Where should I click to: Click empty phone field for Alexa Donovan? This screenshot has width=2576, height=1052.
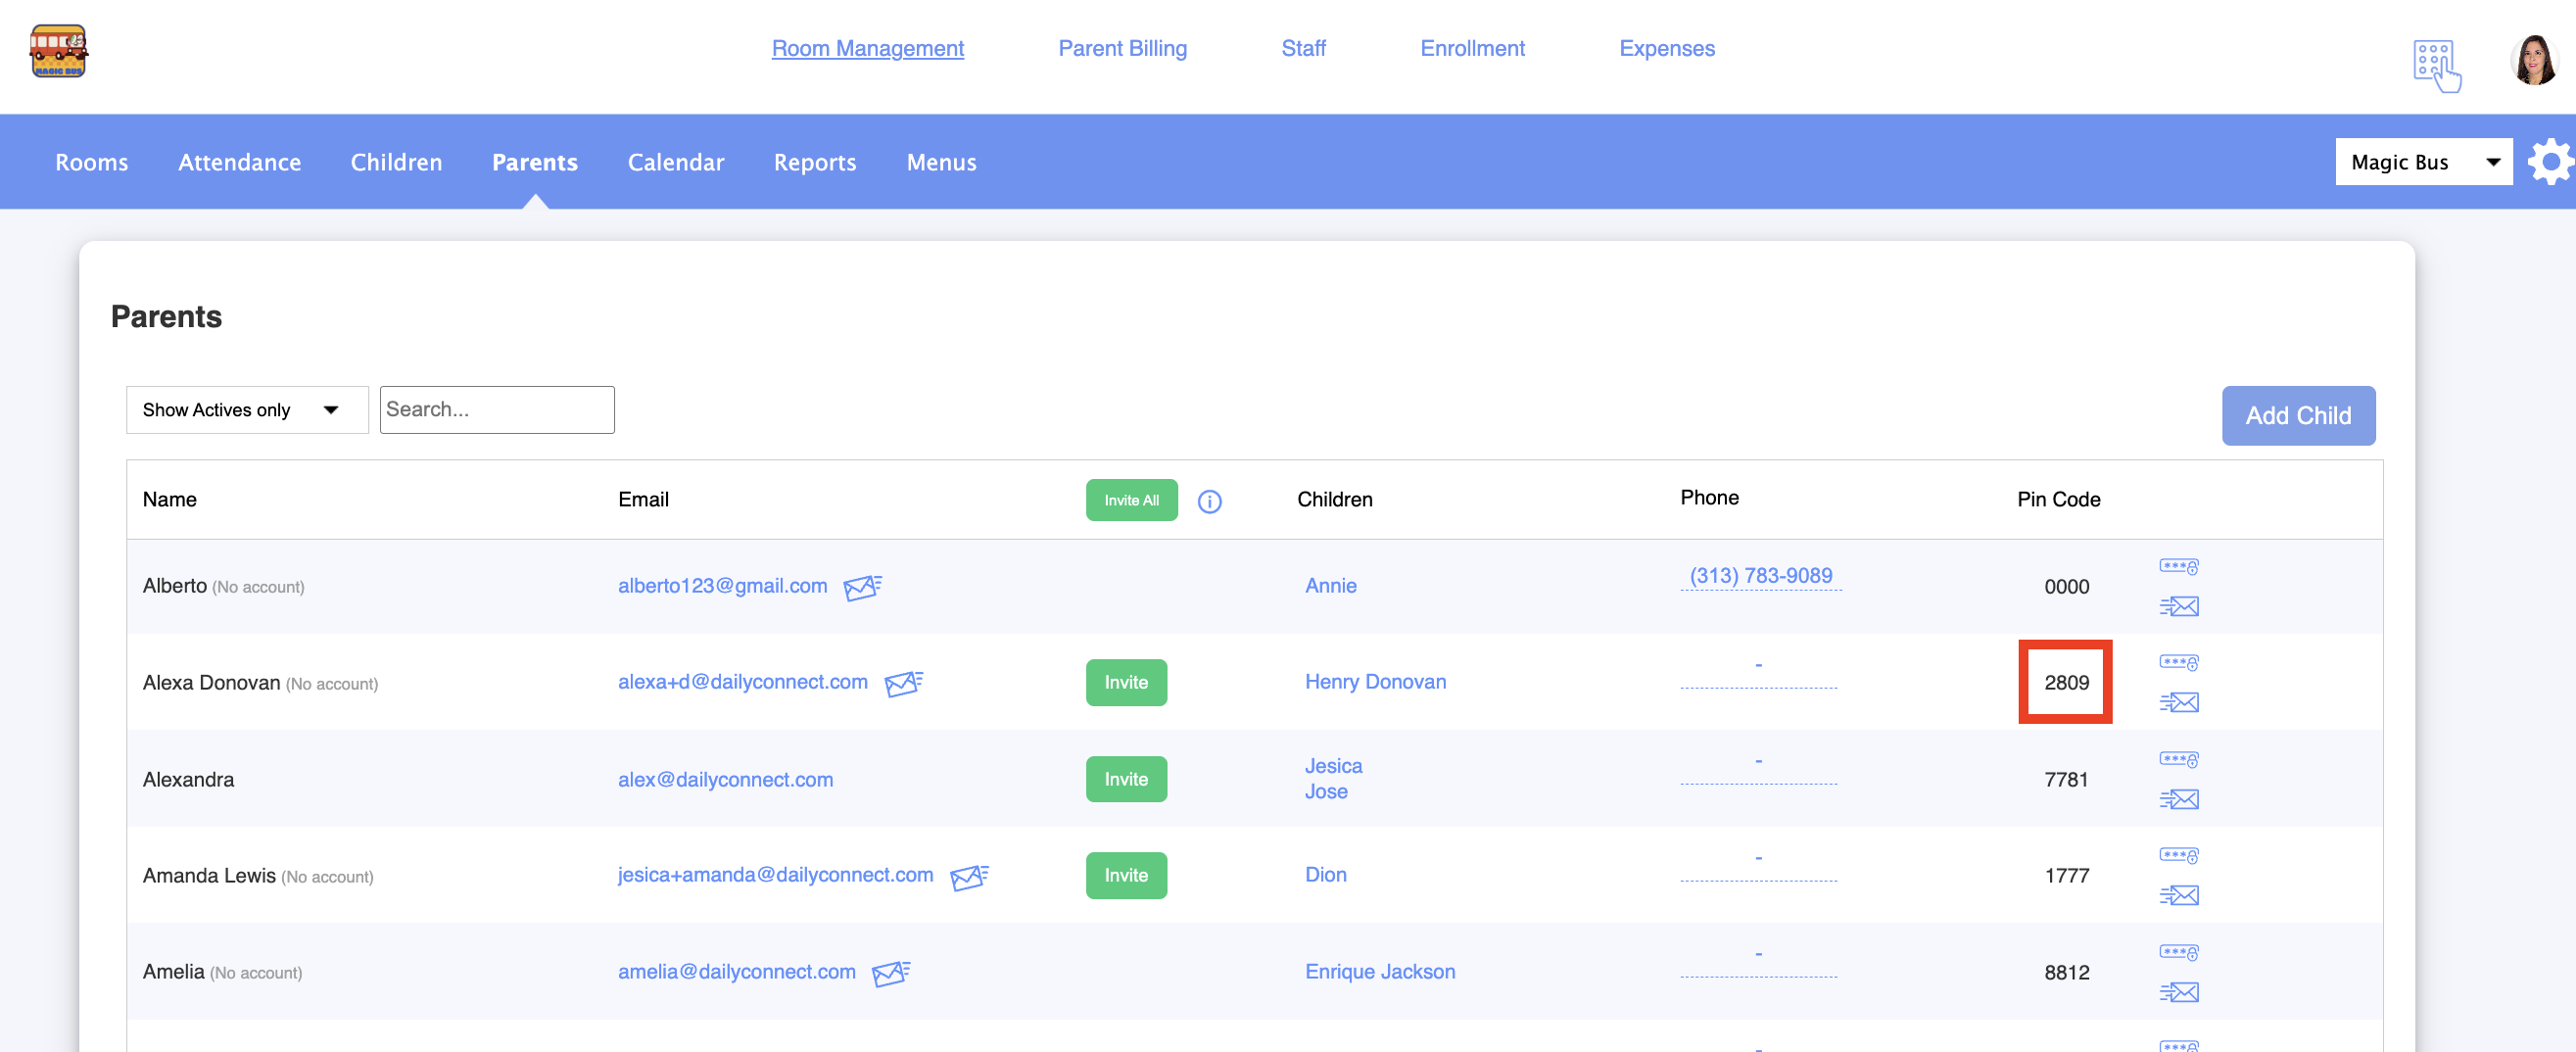pyautogui.click(x=1758, y=672)
